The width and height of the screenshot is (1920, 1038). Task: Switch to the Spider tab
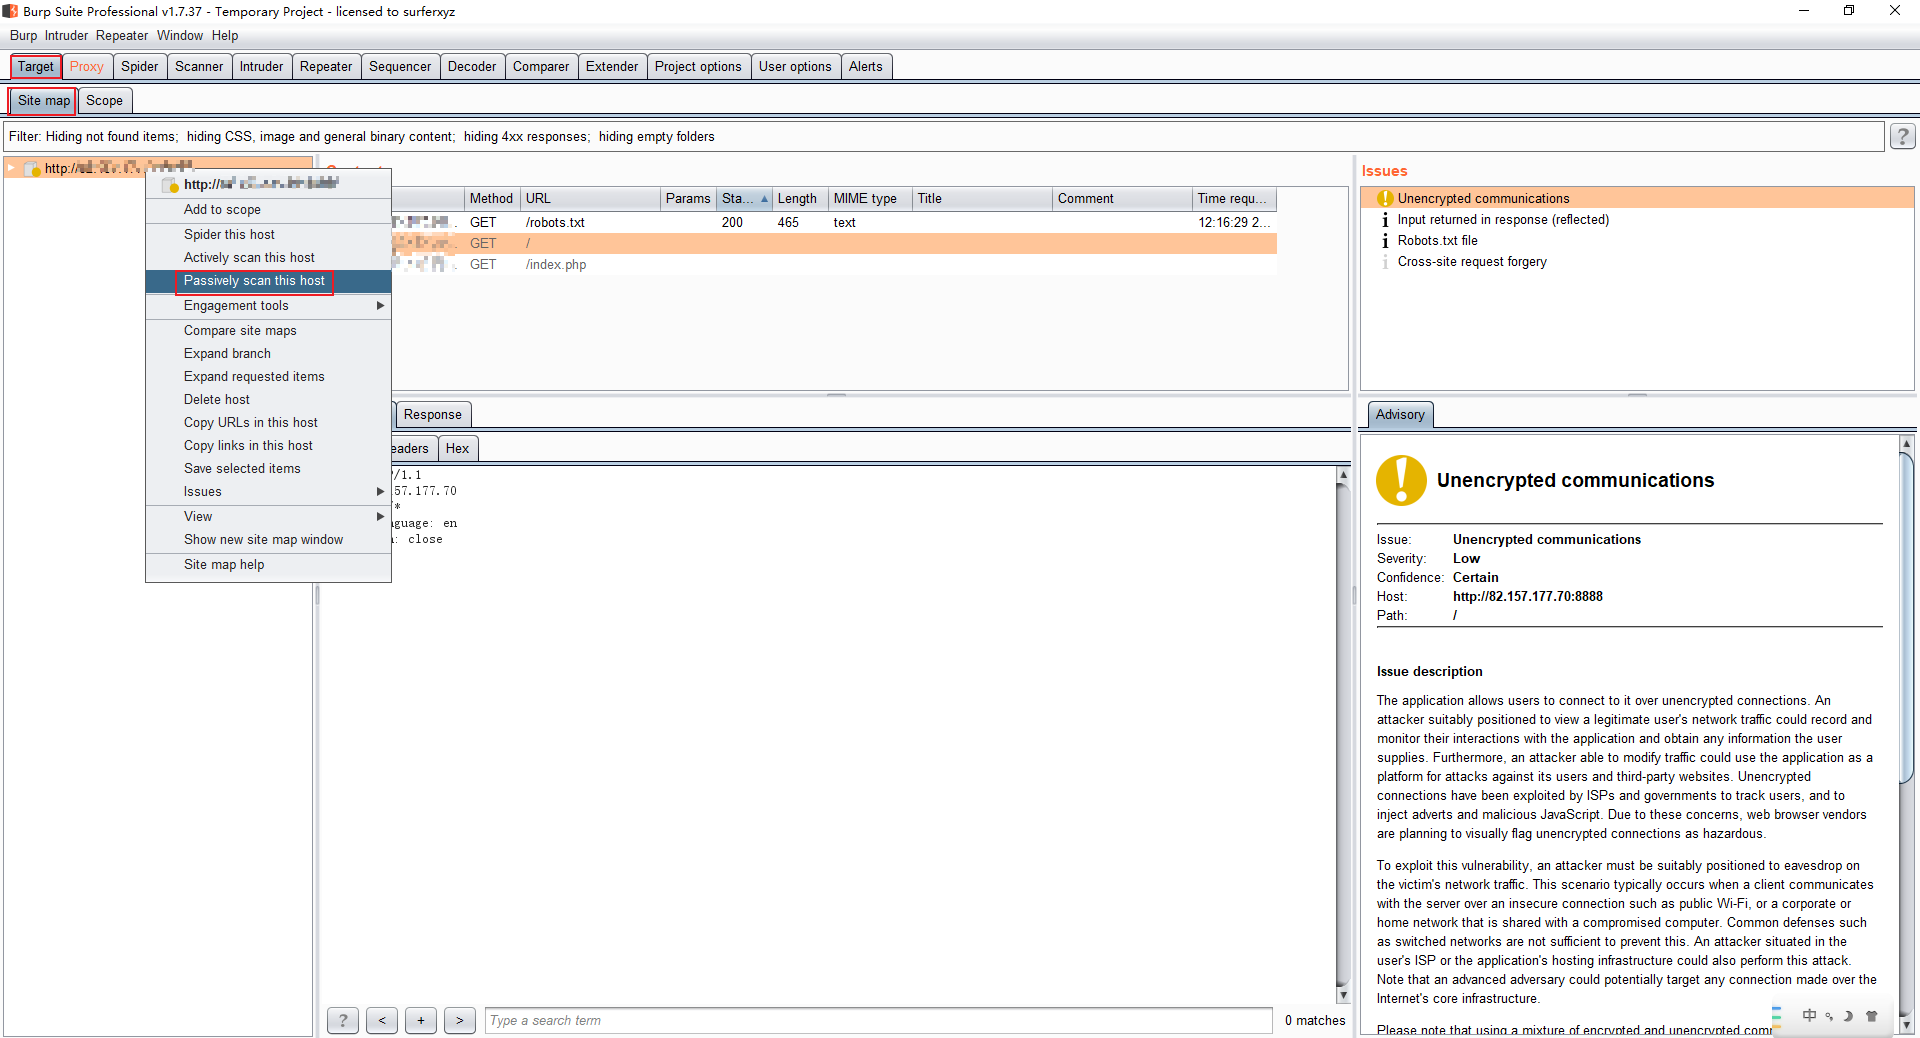(140, 66)
